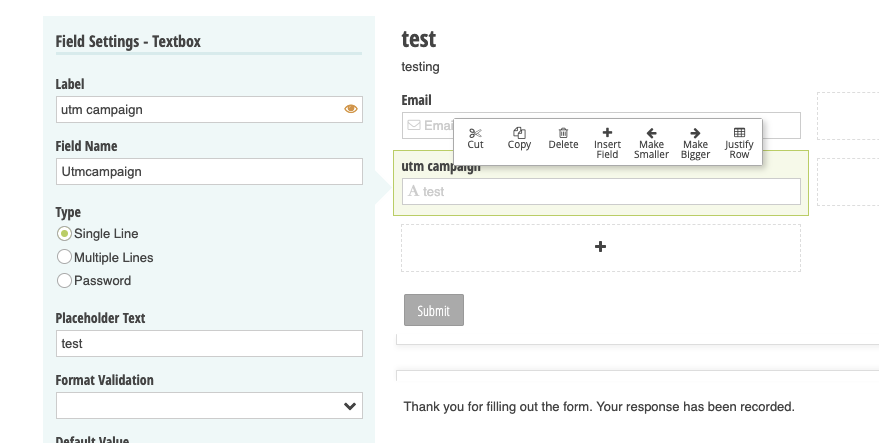Select the Single Line radio option
The width and height of the screenshot is (879, 443).
tap(65, 234)
